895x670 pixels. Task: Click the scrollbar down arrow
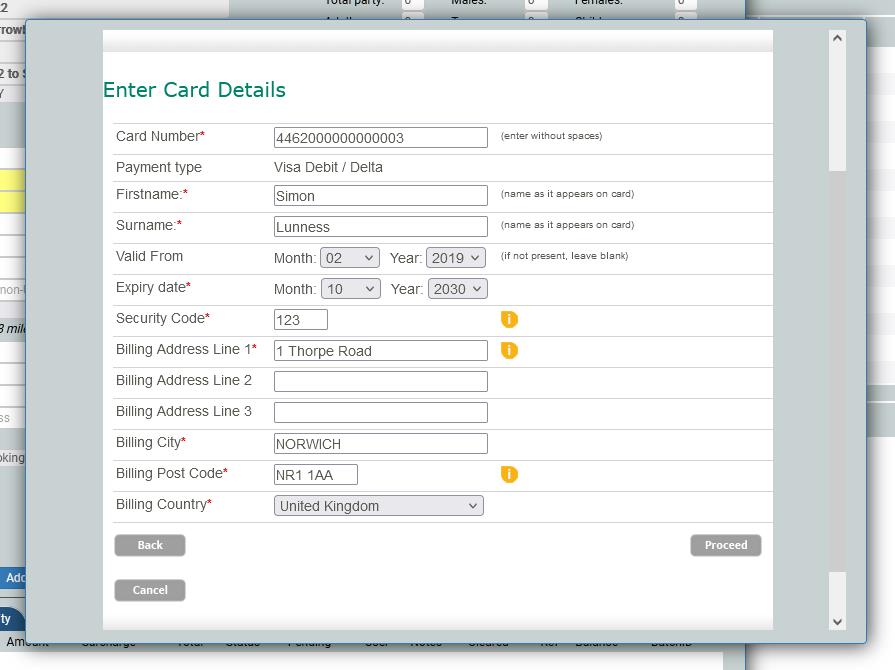[838, 621]
